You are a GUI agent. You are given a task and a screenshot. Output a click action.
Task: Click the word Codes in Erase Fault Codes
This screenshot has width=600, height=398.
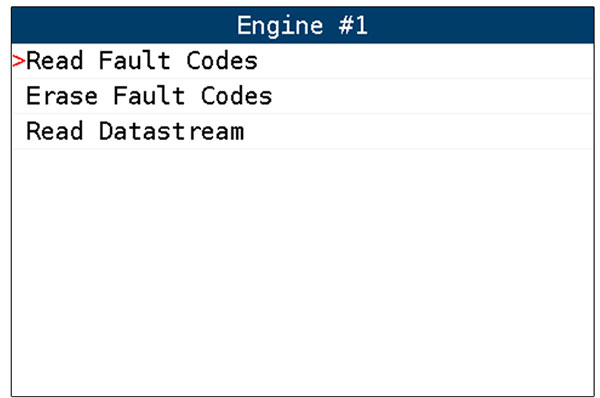click(236, 96)
